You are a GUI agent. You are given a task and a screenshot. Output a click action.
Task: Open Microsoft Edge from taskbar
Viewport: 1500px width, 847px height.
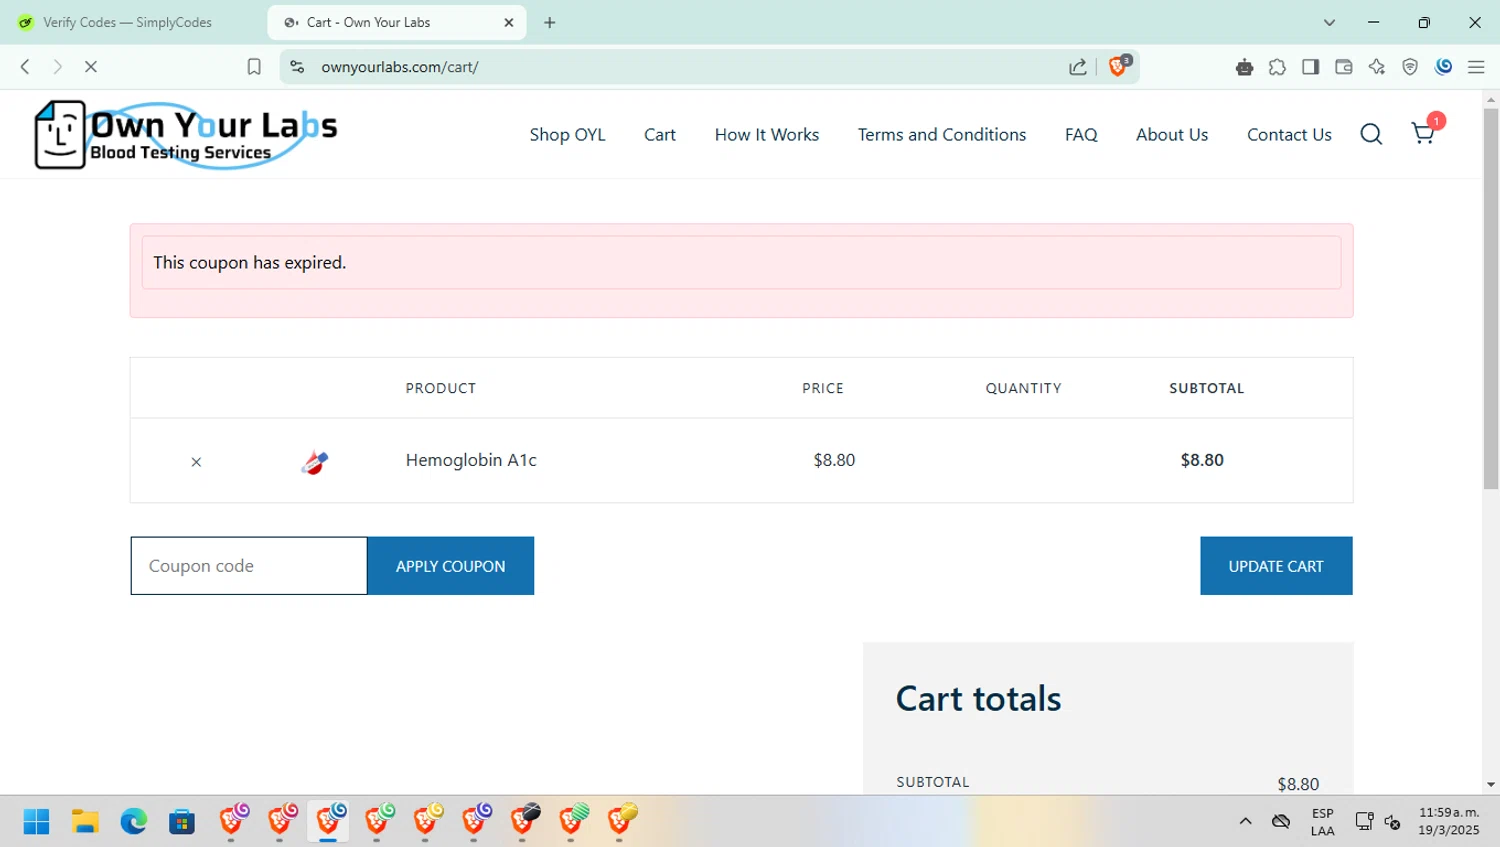pyautogui.click(x=133, y=821)
